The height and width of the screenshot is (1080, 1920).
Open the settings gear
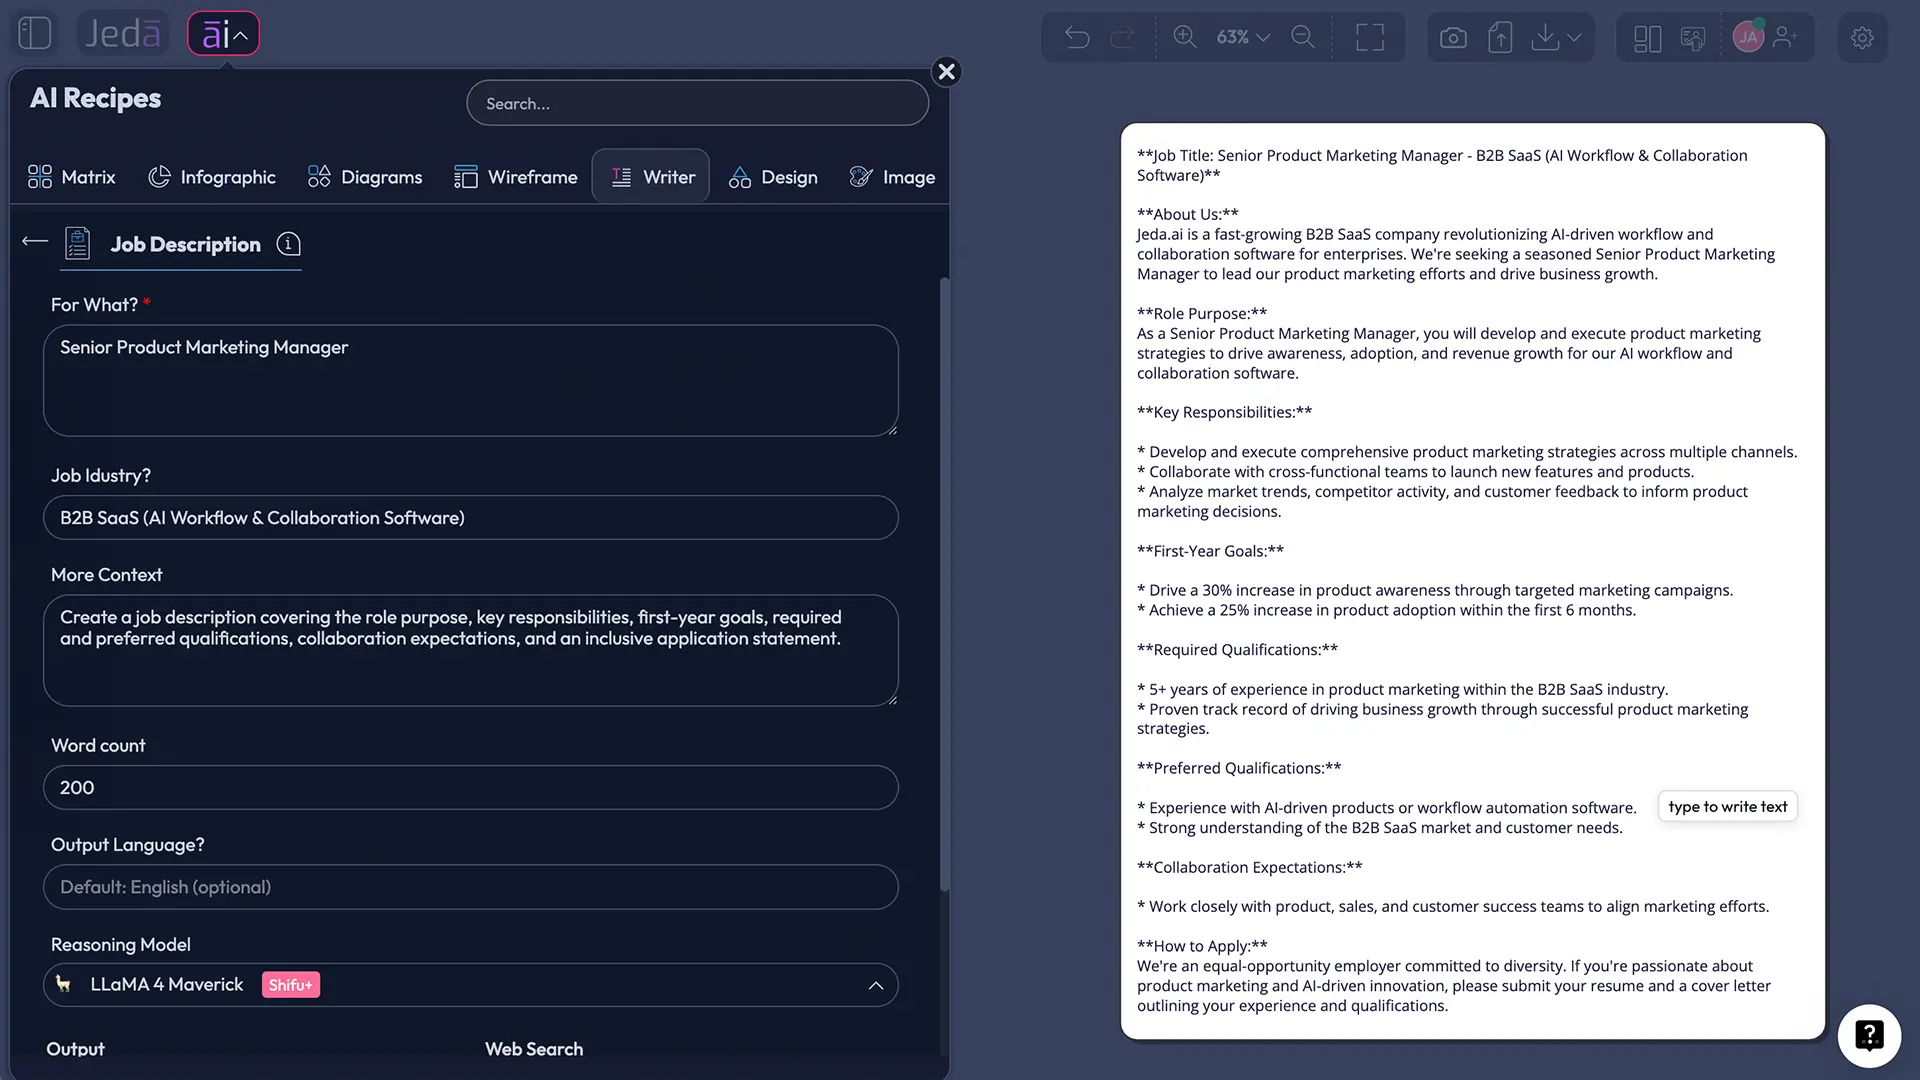1862,38
